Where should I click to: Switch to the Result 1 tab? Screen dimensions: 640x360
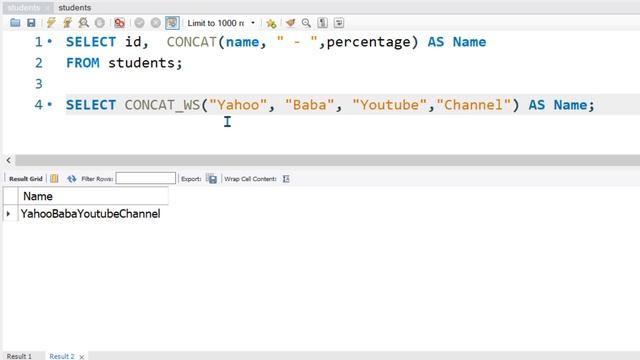click(19, 356)
